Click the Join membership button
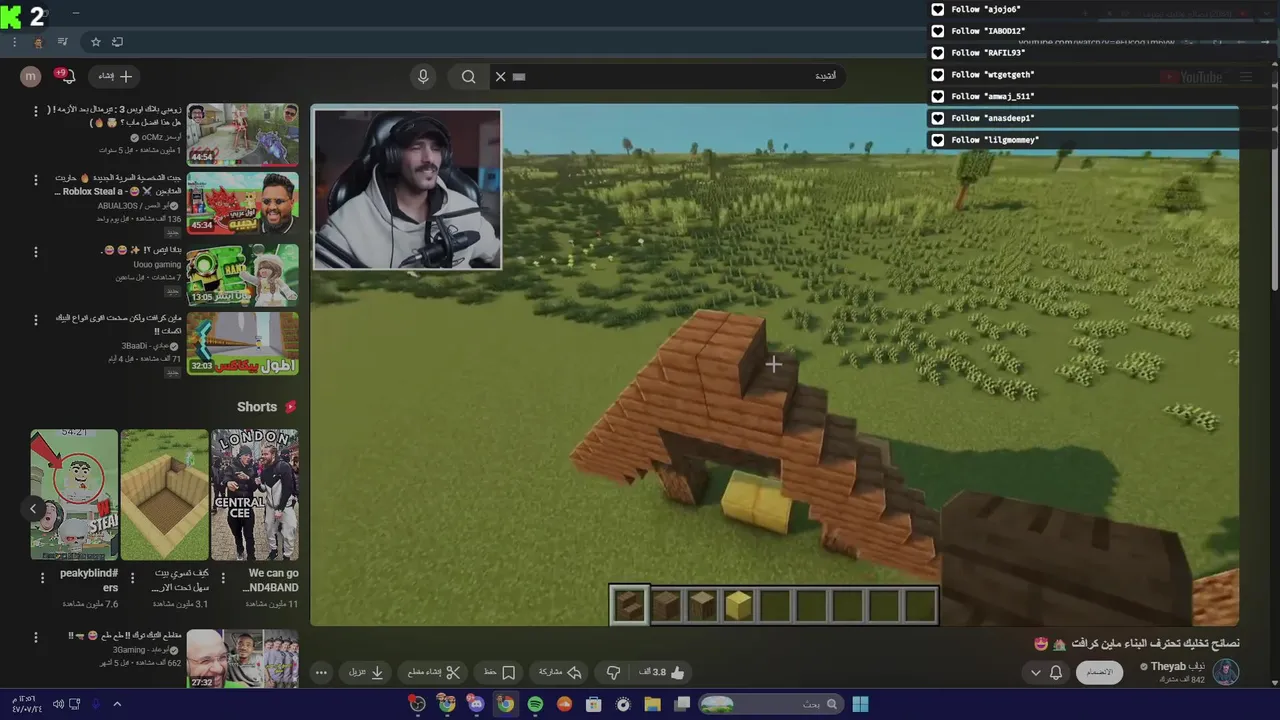 pos(1099,672)
